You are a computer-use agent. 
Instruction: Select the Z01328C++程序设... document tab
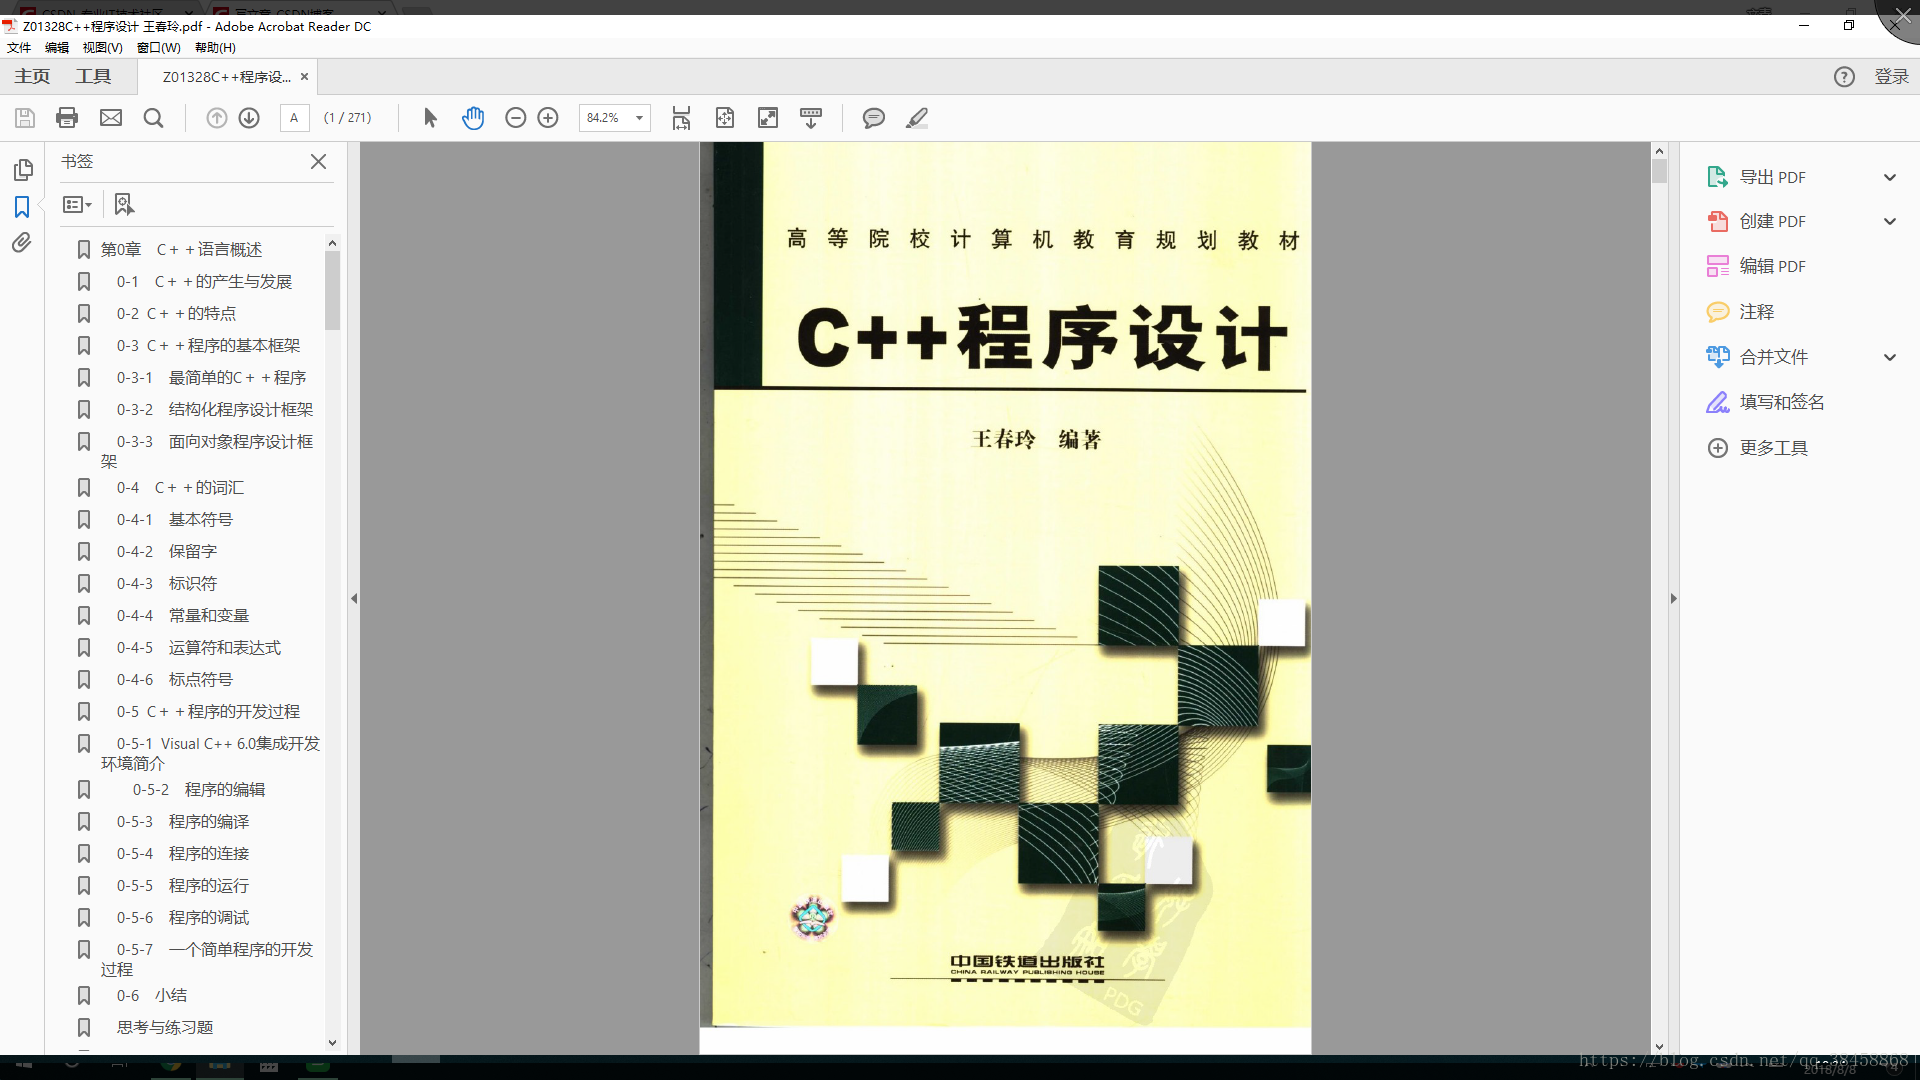[x=227, y=77]
